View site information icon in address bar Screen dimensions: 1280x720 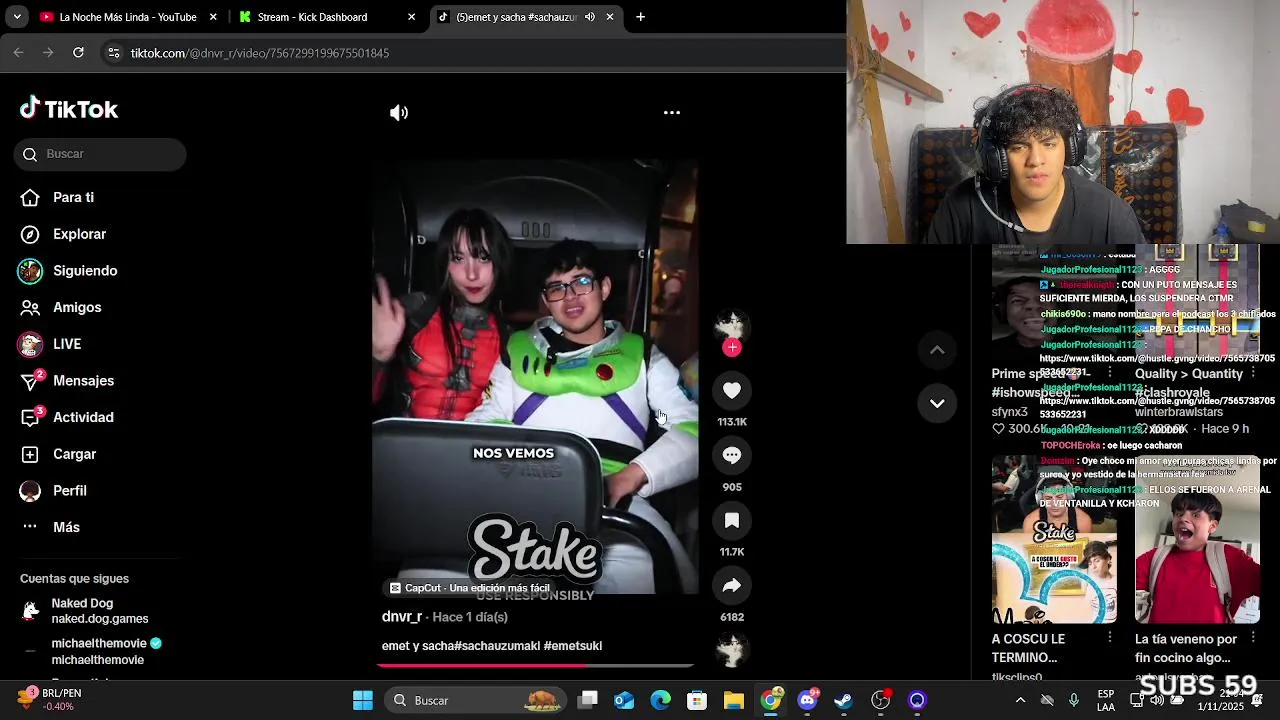[x=114, y=53]
